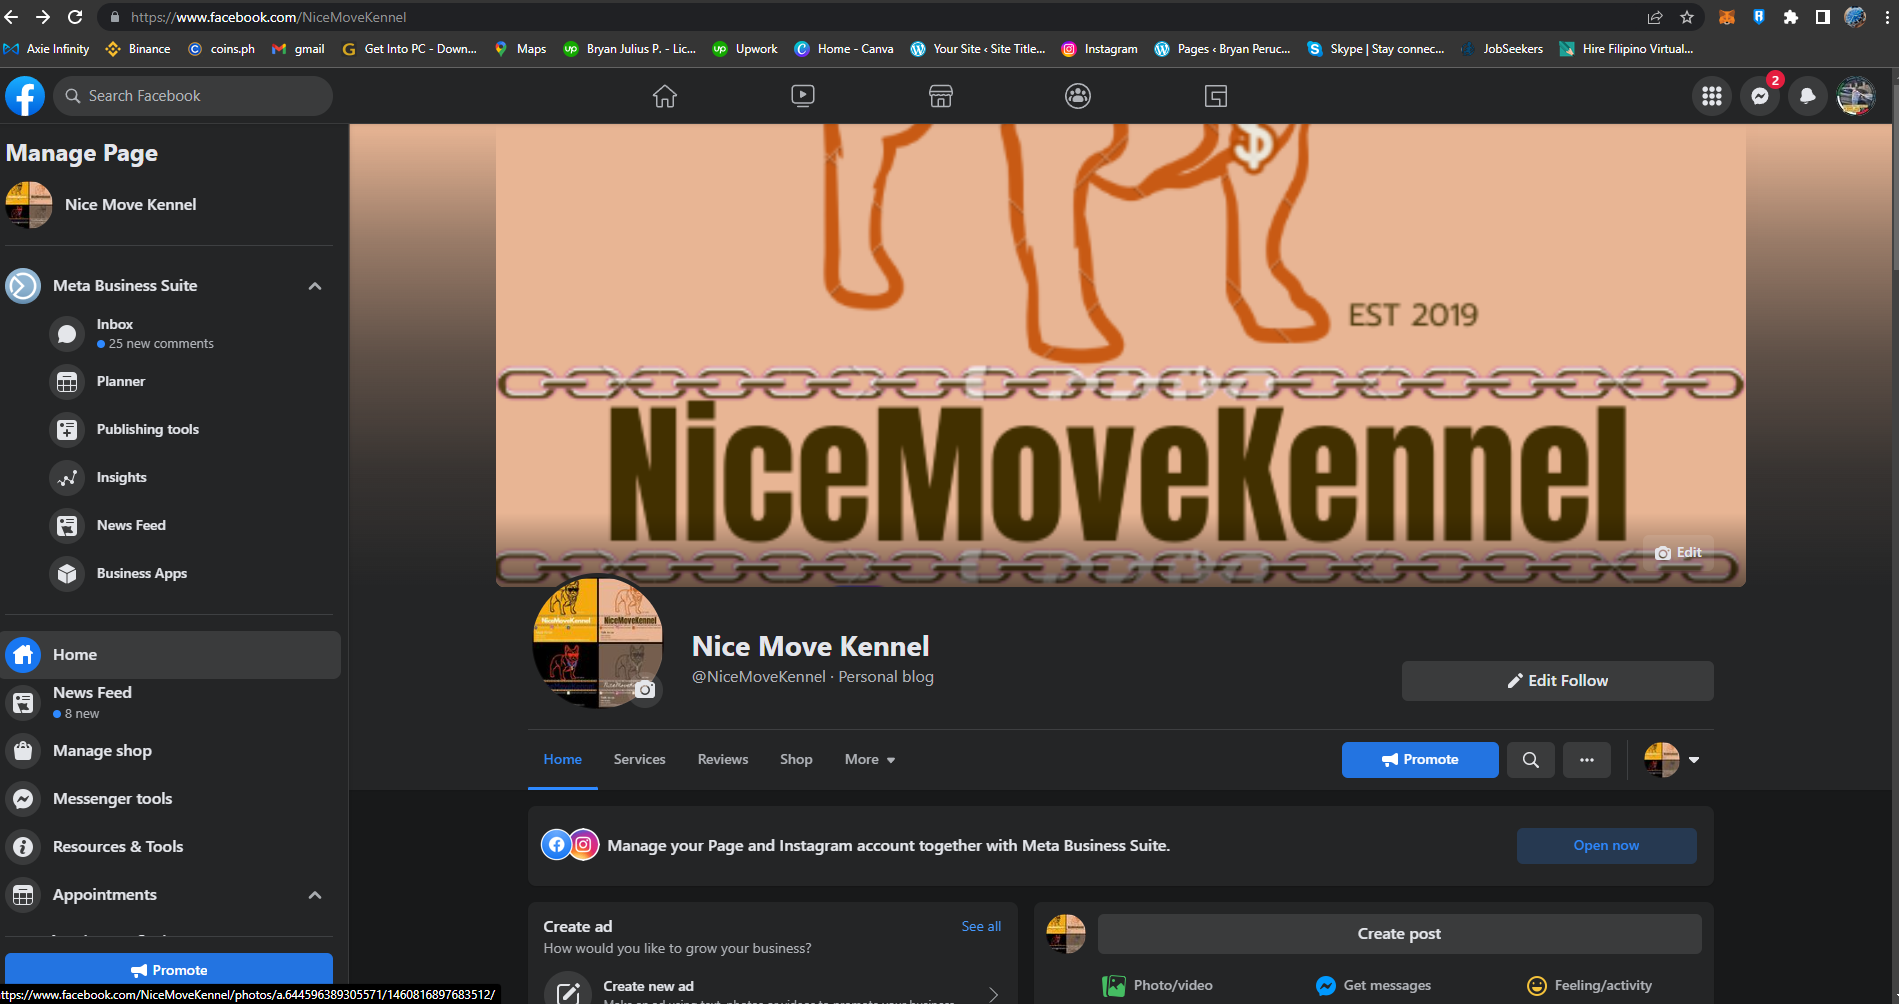
Task: Click Open now for Meta Business Suite
Action: [x=1607, y=846]
